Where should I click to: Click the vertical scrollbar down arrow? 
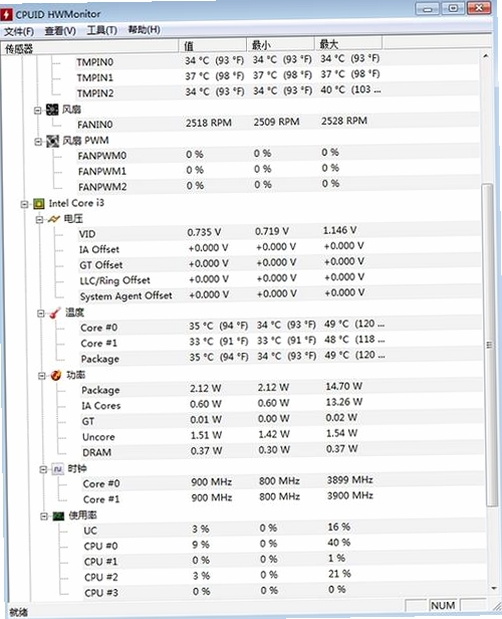pyautogui.click(x=494, y=589)
